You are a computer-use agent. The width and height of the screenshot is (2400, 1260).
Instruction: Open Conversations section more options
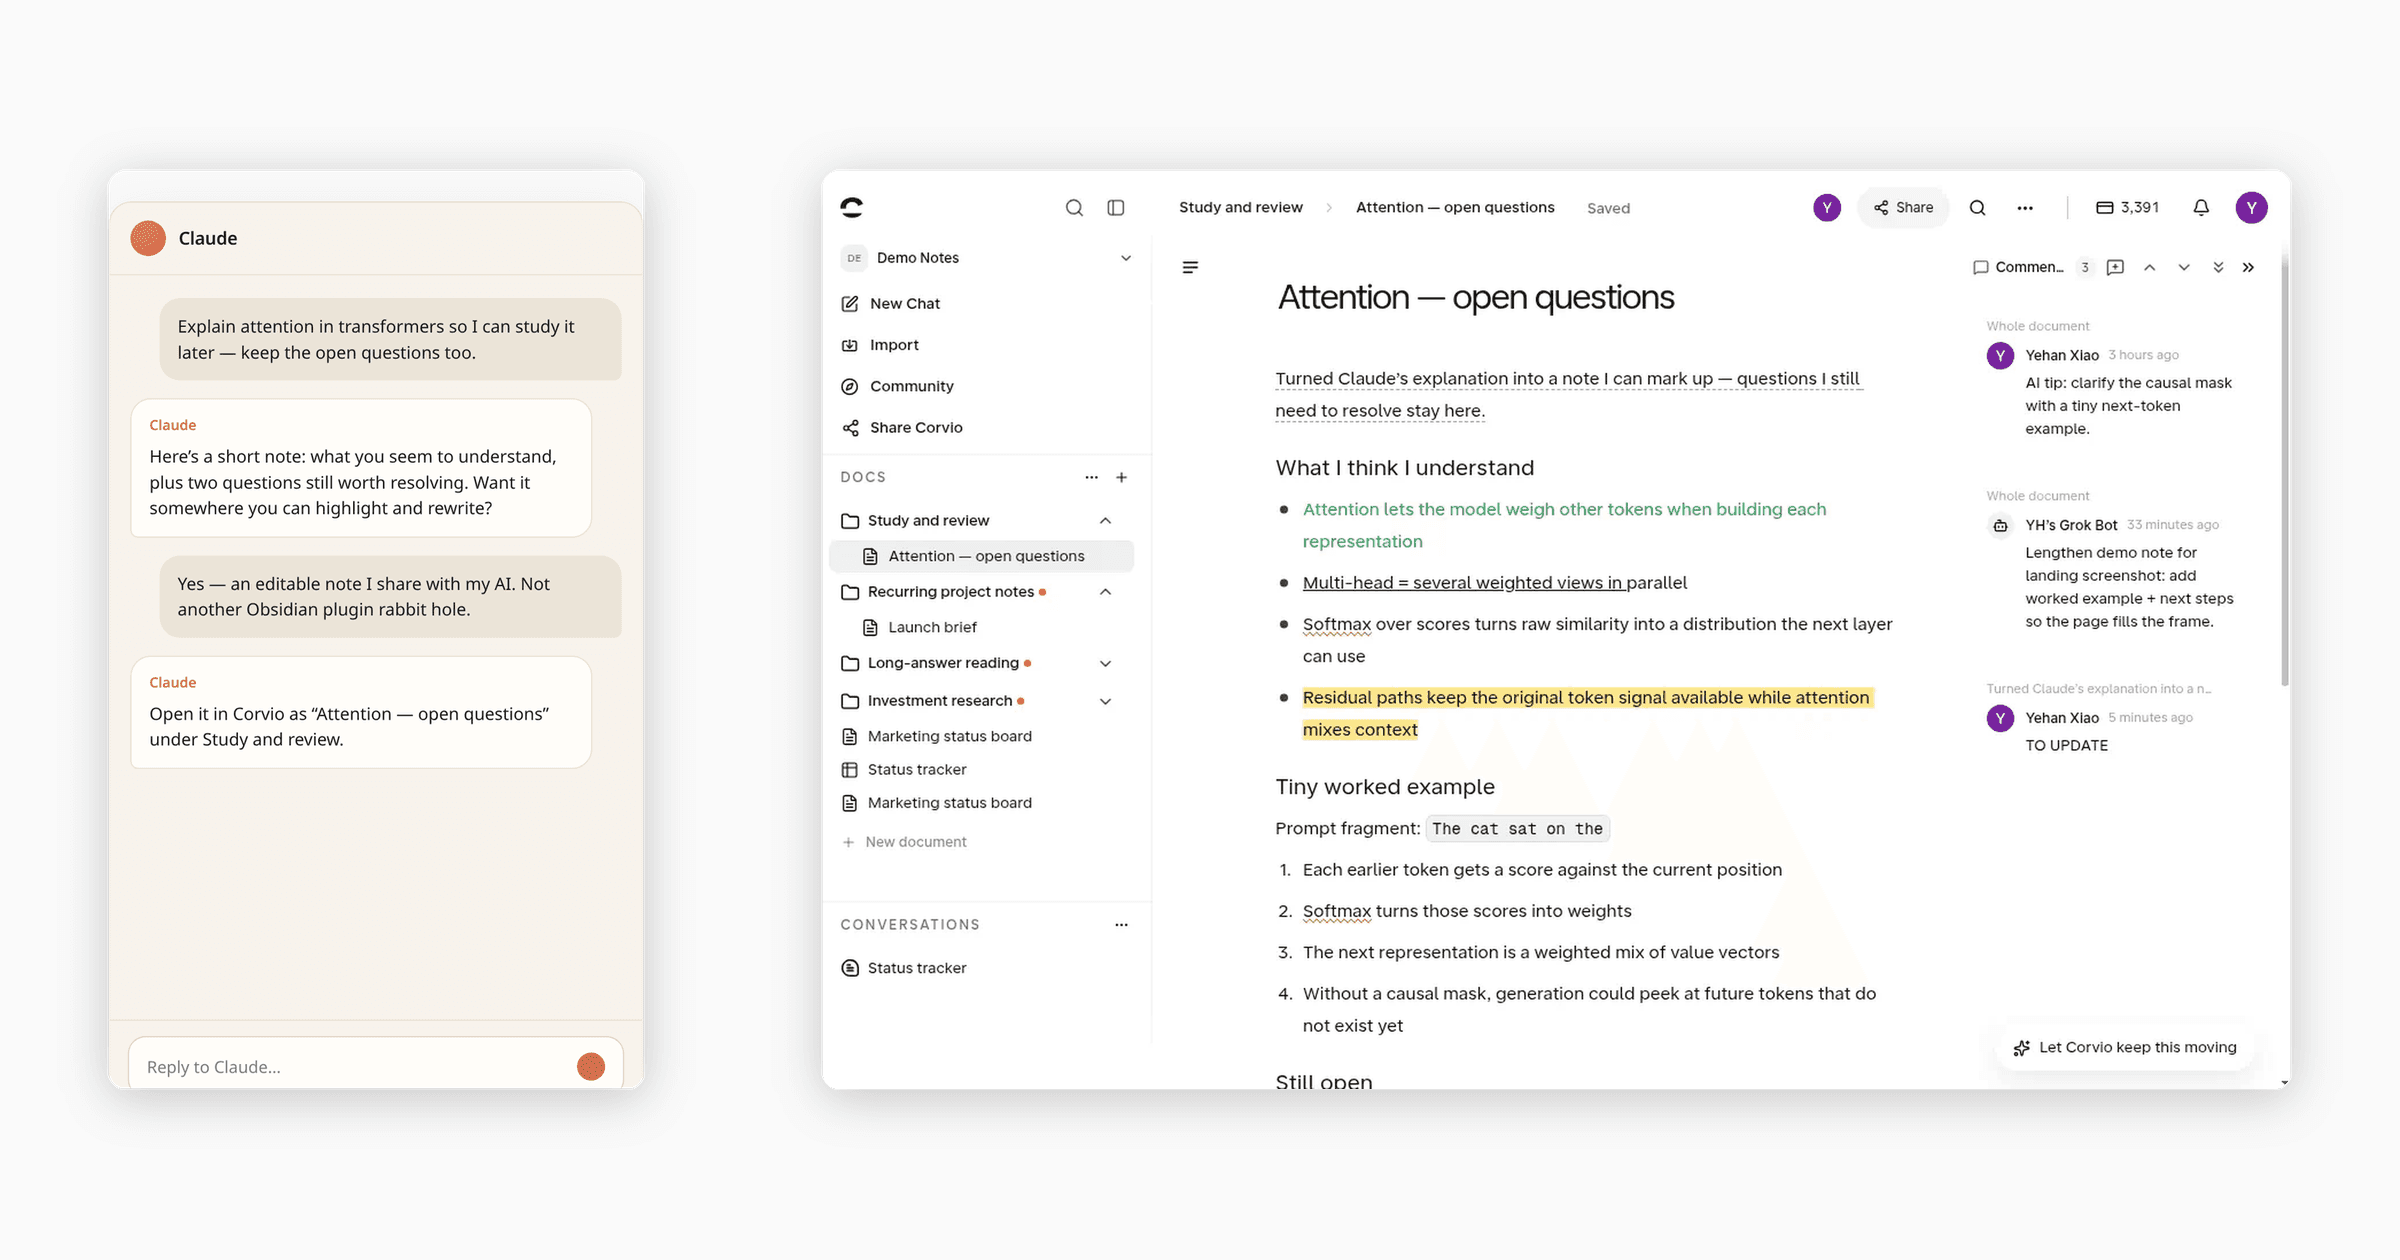point(1121,924)
